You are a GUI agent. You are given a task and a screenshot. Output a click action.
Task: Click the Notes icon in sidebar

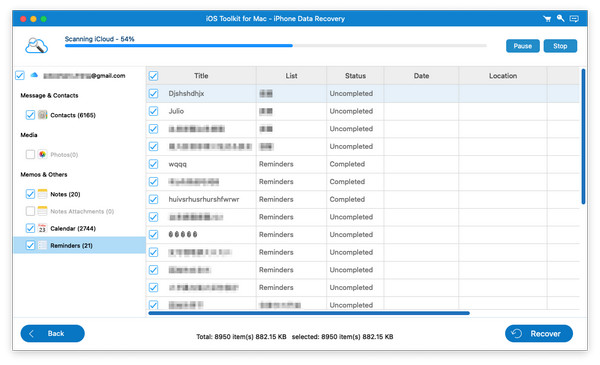pos(42,194)
